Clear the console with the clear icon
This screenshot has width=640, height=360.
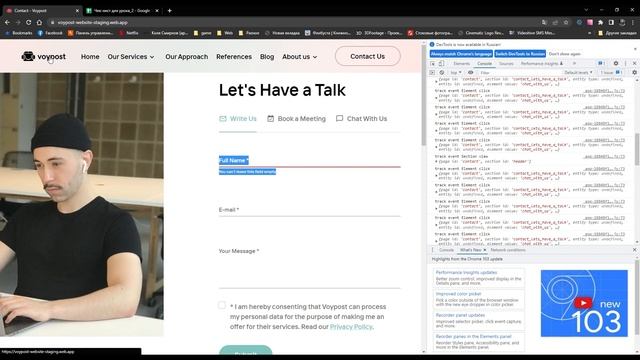pos(442,73)
